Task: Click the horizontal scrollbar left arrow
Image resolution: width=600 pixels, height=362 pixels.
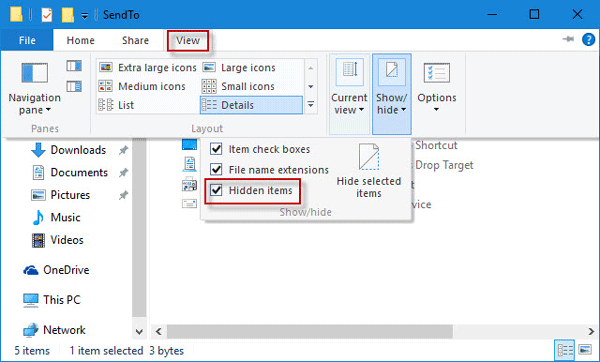Action: 159,331
